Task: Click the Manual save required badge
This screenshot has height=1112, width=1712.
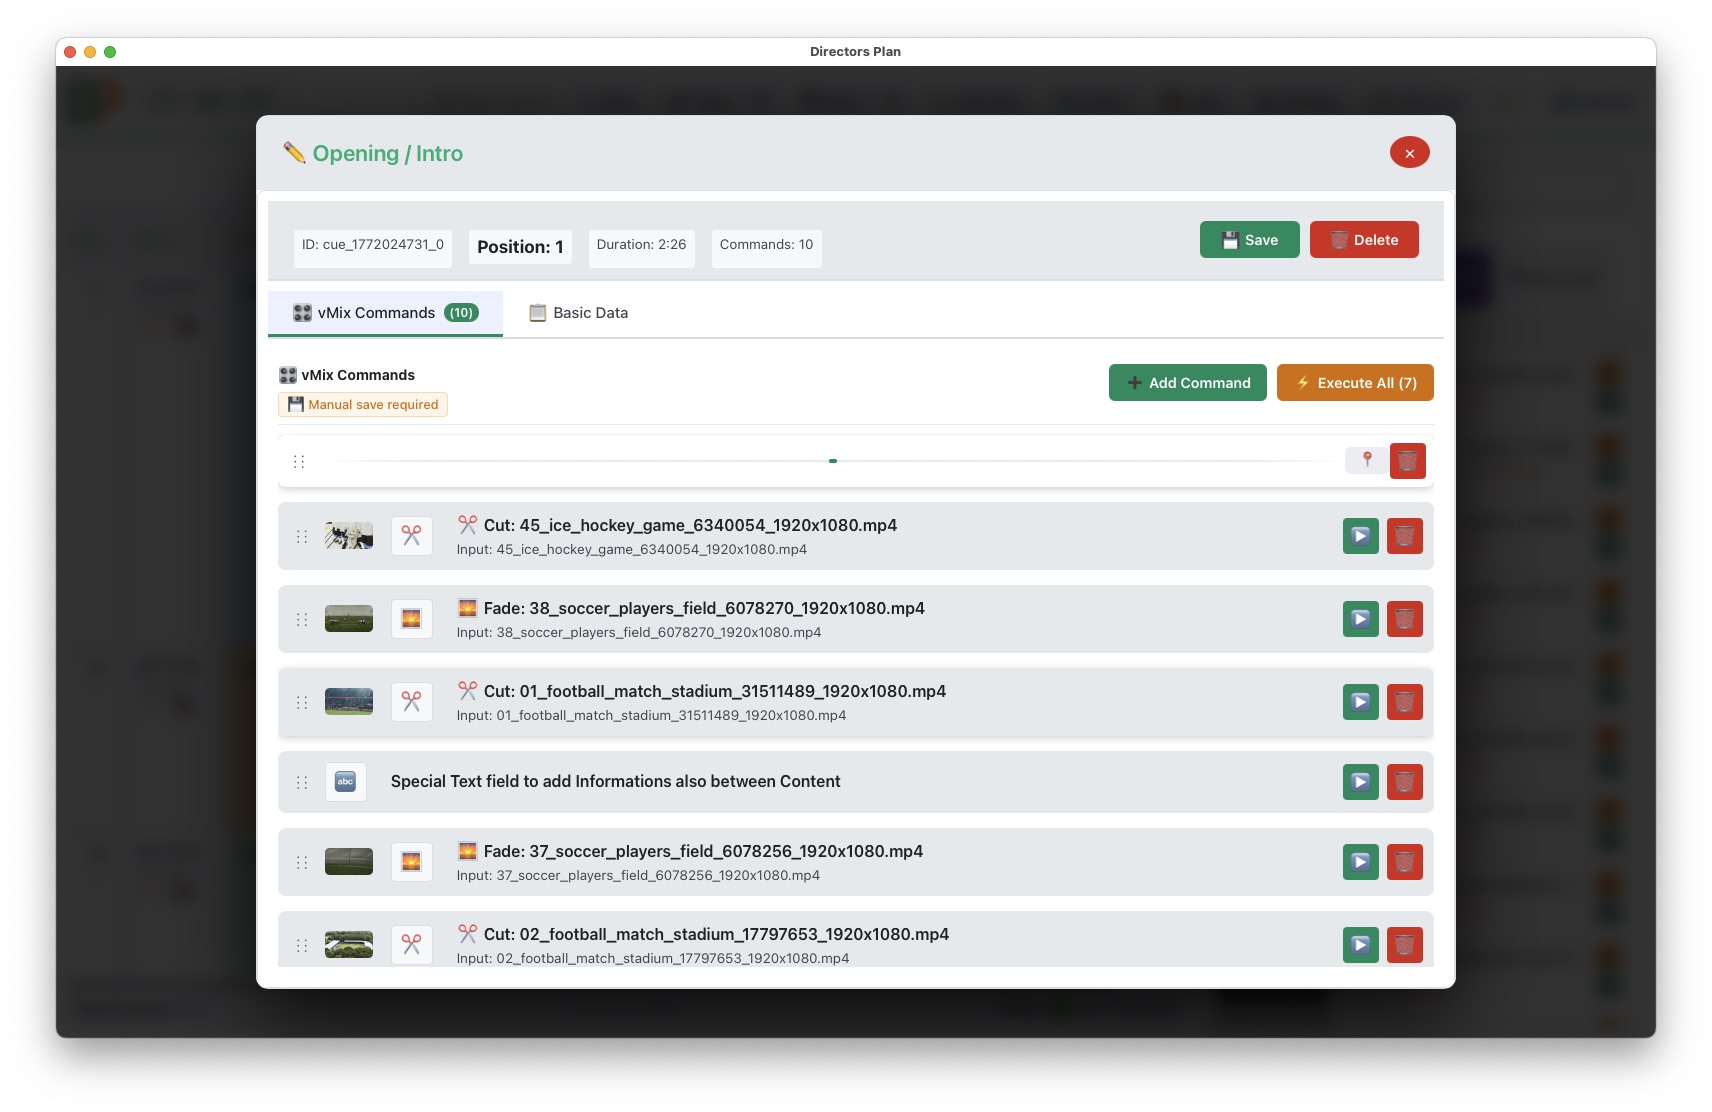Action: [362, 404]
